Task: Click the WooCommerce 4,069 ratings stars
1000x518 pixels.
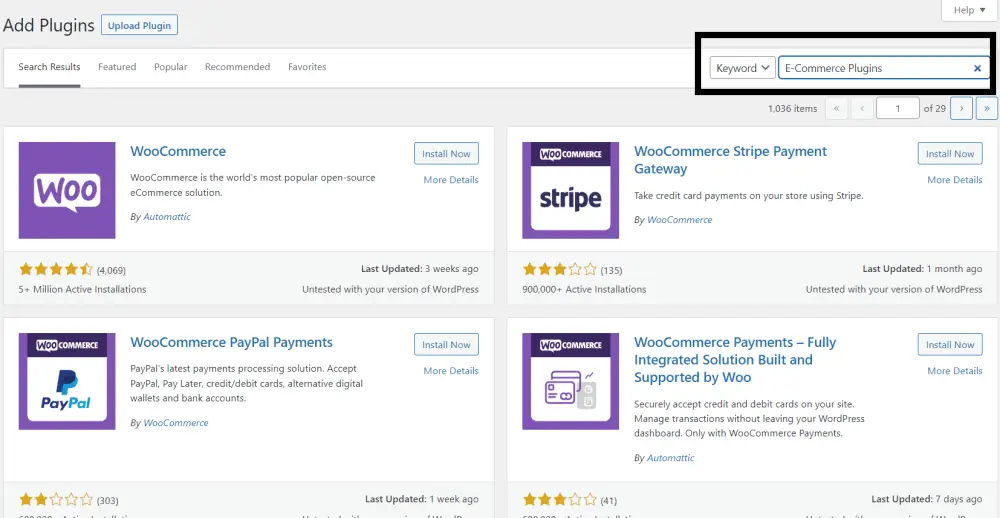Action: pyautogui.click(x=56, y=269)
